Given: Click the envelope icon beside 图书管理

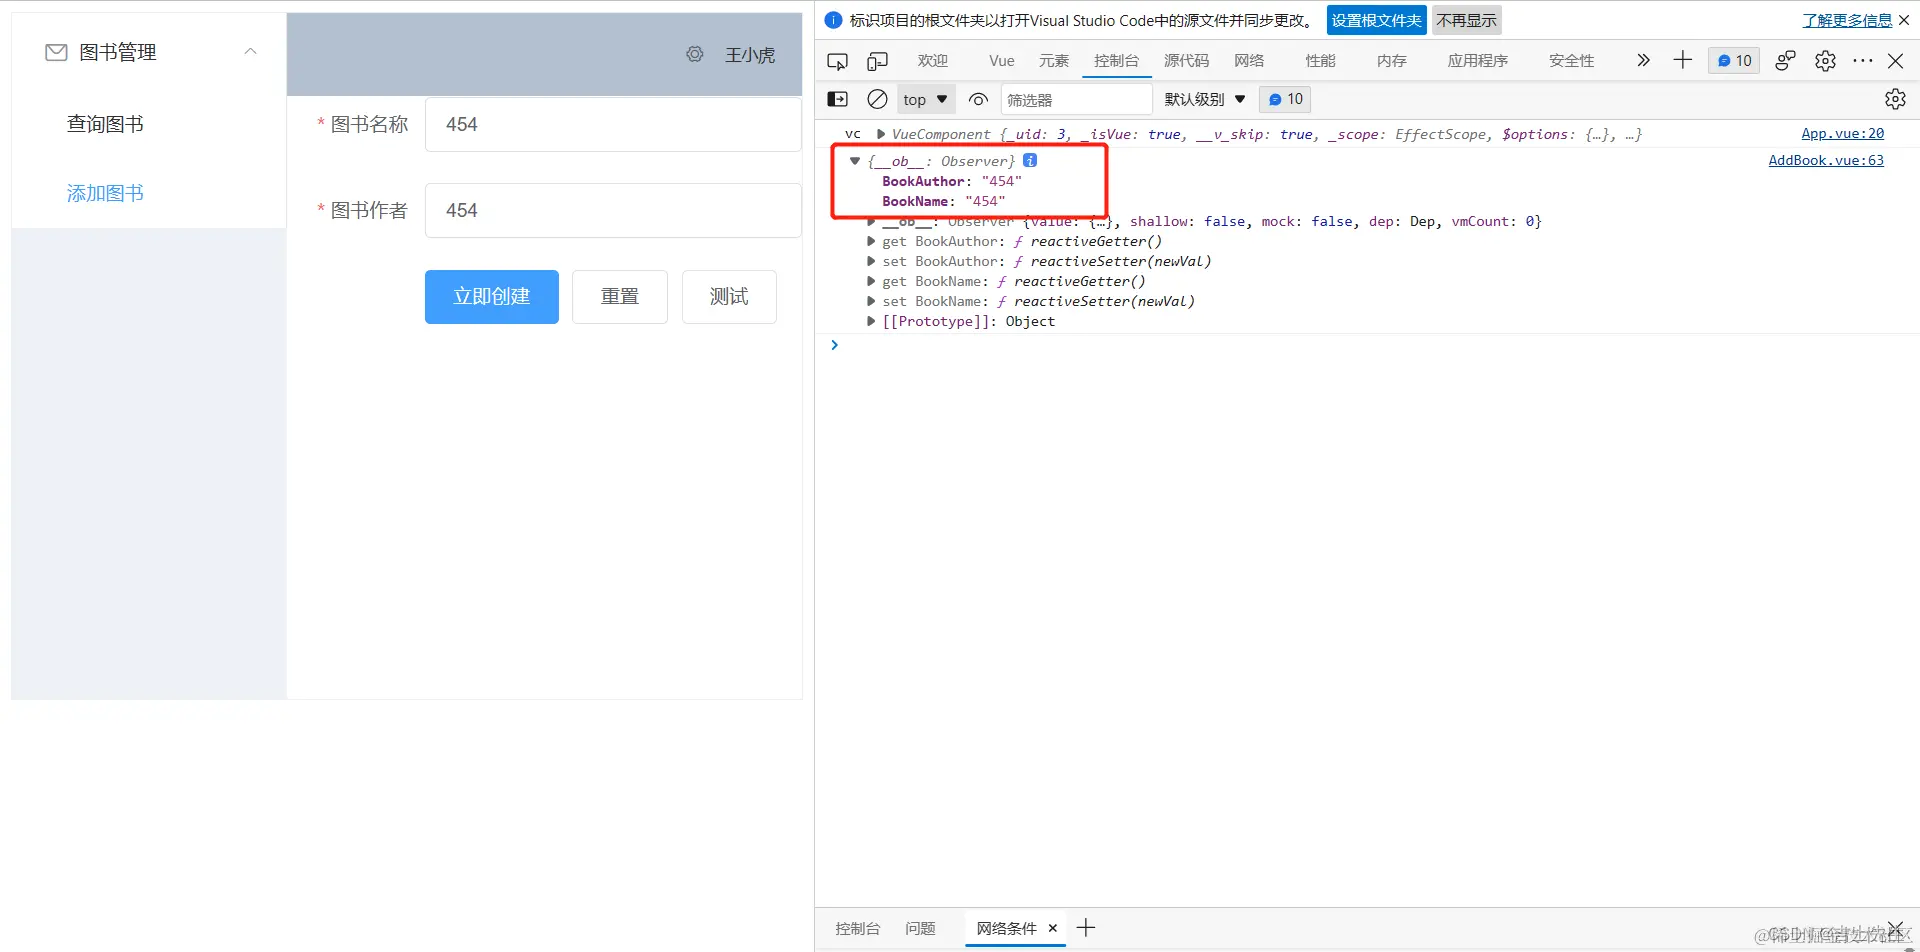Looking at the screenshot, I should coord(56,52).
